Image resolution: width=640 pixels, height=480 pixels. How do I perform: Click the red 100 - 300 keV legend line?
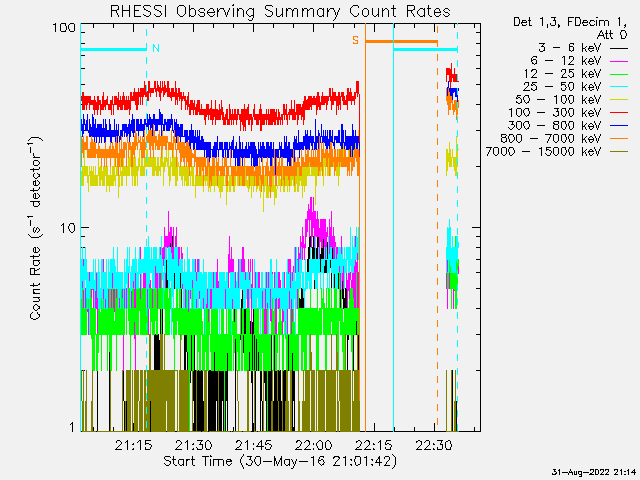pyautogui.click(x=619, y=113)
